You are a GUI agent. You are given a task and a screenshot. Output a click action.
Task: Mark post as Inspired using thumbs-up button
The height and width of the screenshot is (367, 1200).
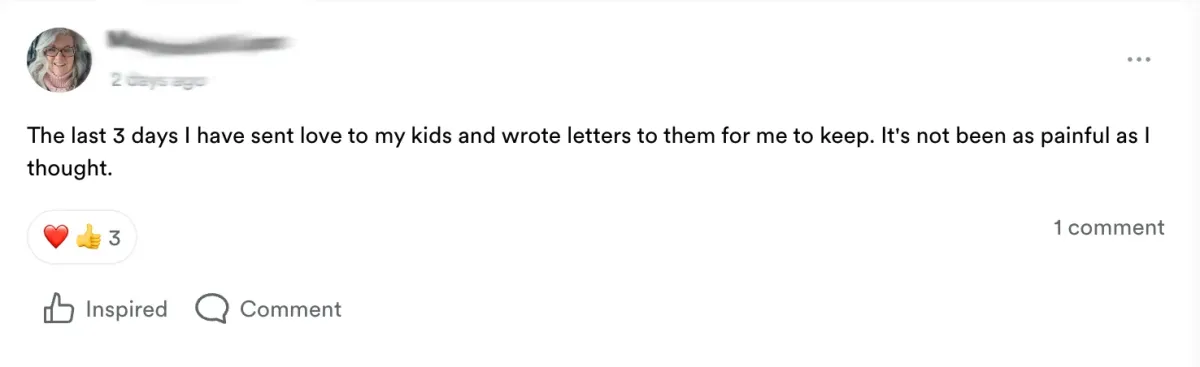[x=105, y=309]
